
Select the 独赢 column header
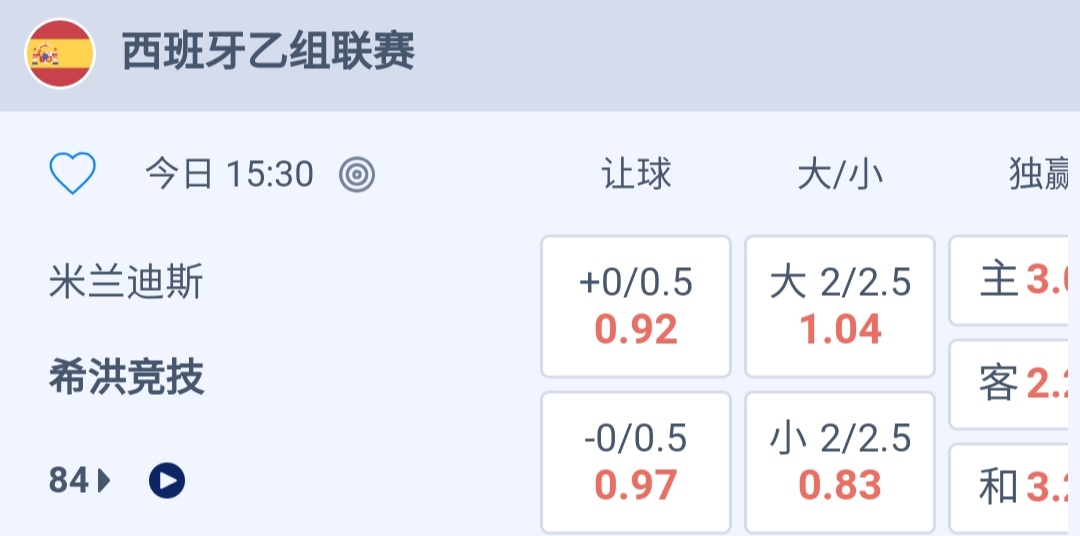[1040, 175]
